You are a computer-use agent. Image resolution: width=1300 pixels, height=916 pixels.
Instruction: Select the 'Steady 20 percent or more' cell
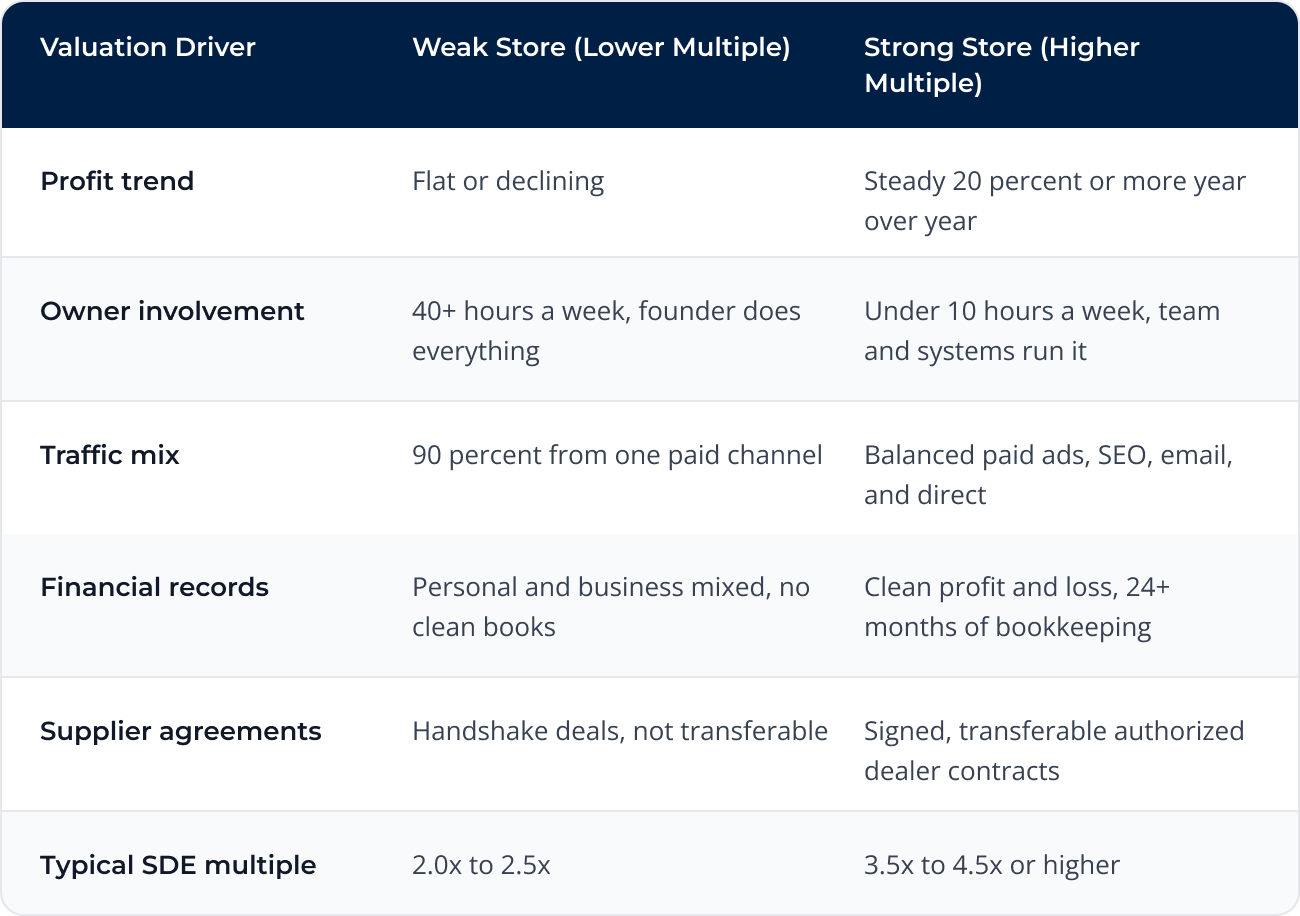coord(1055,201)
